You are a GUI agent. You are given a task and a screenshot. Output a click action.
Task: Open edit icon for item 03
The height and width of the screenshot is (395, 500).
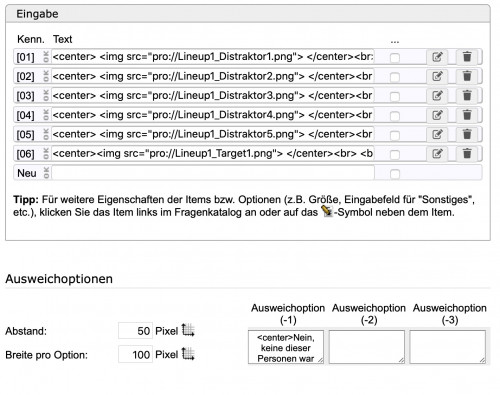(x=437, y=96)
